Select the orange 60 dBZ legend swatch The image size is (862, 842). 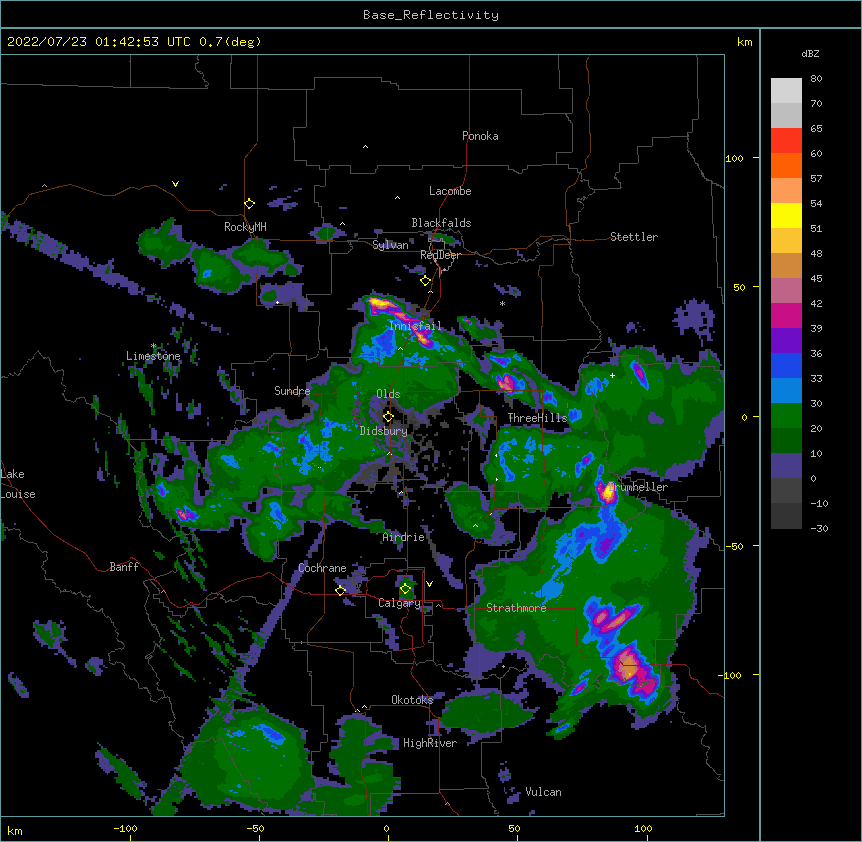click(x=786, y=165)
